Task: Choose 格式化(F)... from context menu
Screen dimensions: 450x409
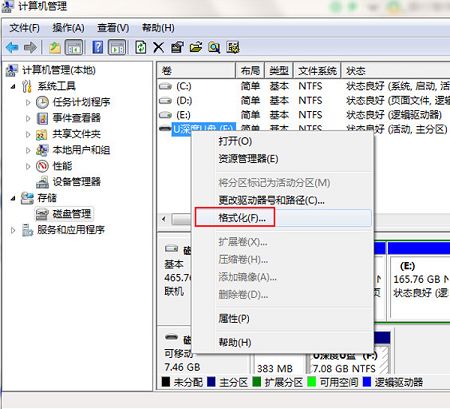Action: (x=283, y=218)
